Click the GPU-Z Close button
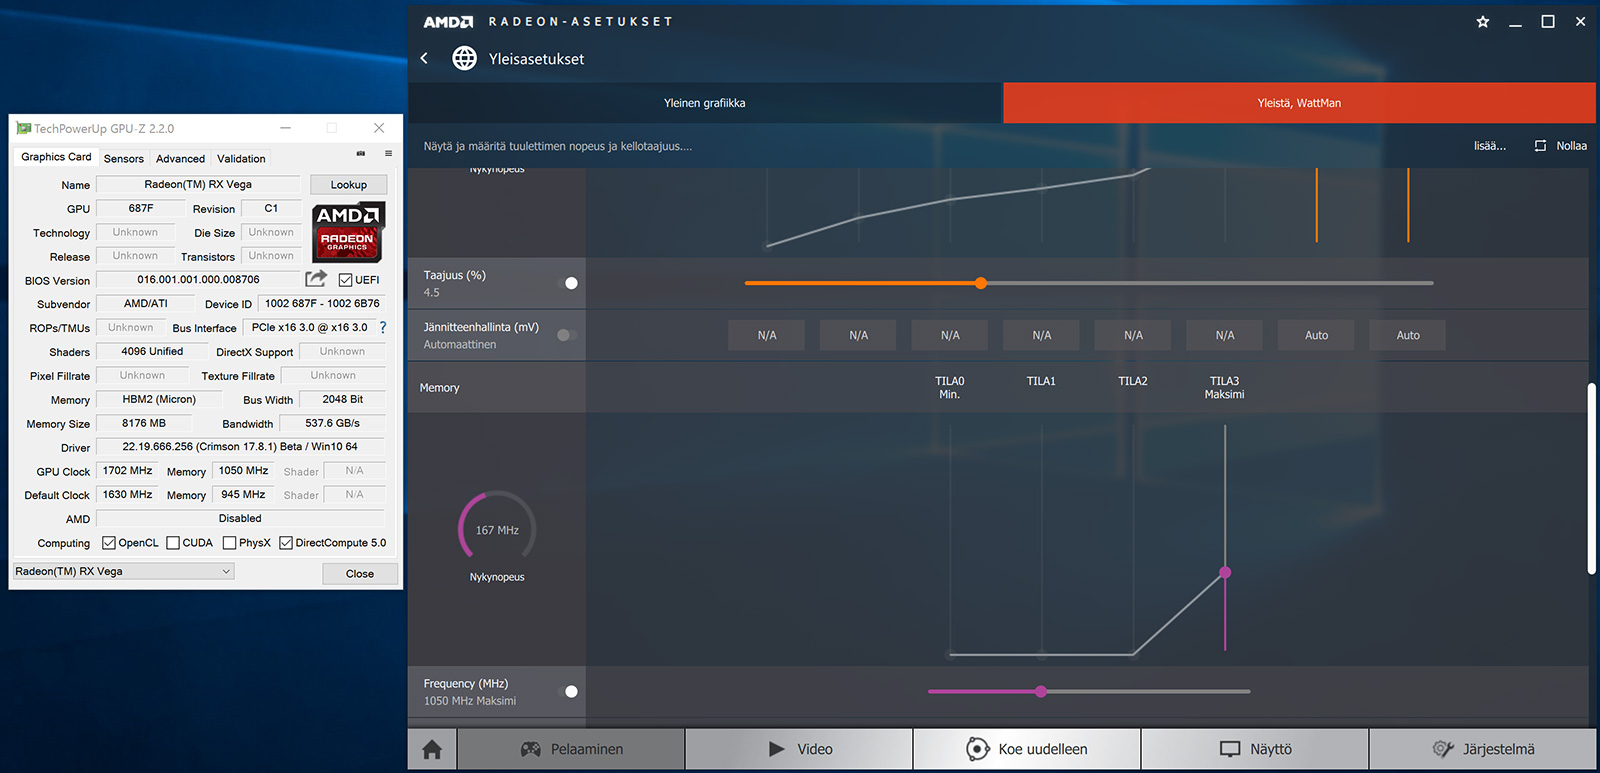 [x=360, y=574]
